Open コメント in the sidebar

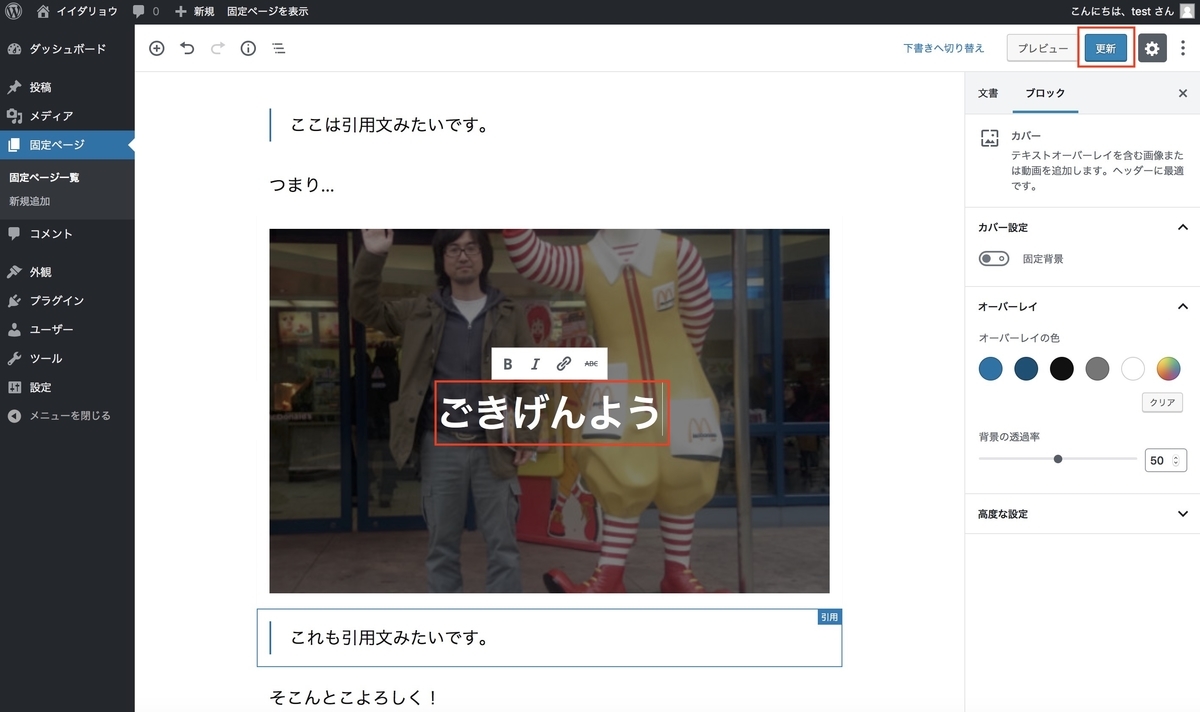(x=67, y=234)
